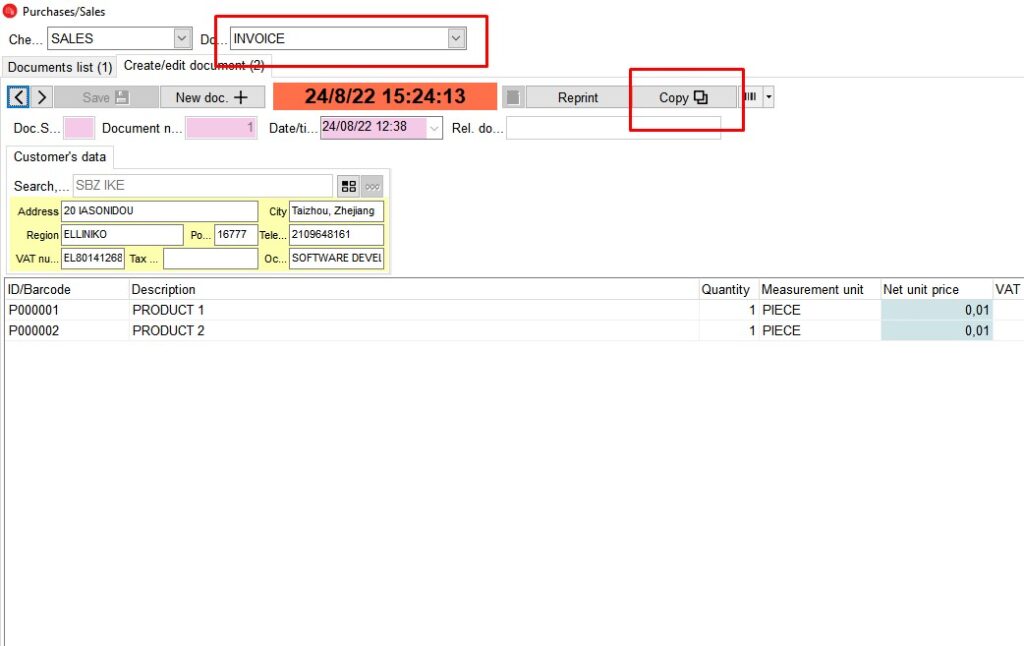Screen dimensions: 1024x646
Task: Expand the barcode button dropdown arrow
Action: [x=768, y=97]
